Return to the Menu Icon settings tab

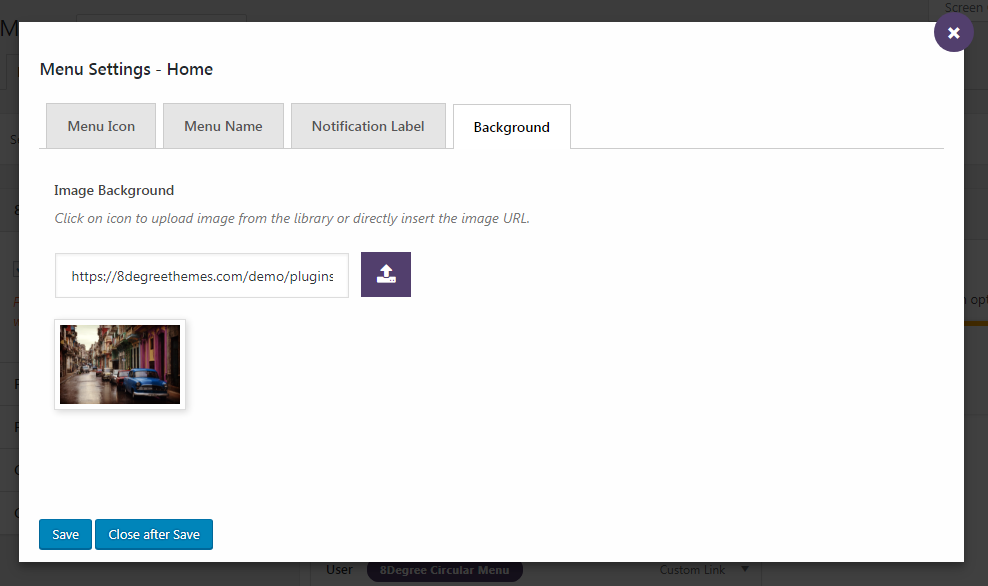[x=100, y=125]
